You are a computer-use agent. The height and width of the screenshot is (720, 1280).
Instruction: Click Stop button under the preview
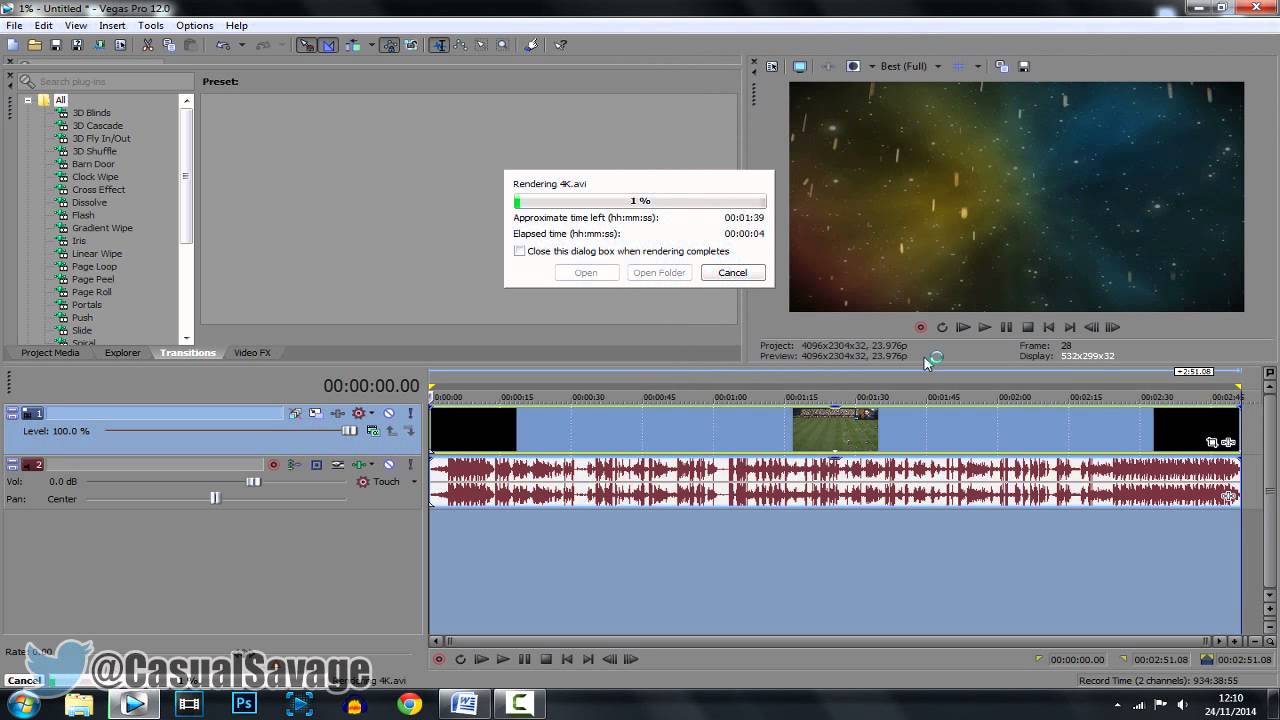pos(1027,327)
